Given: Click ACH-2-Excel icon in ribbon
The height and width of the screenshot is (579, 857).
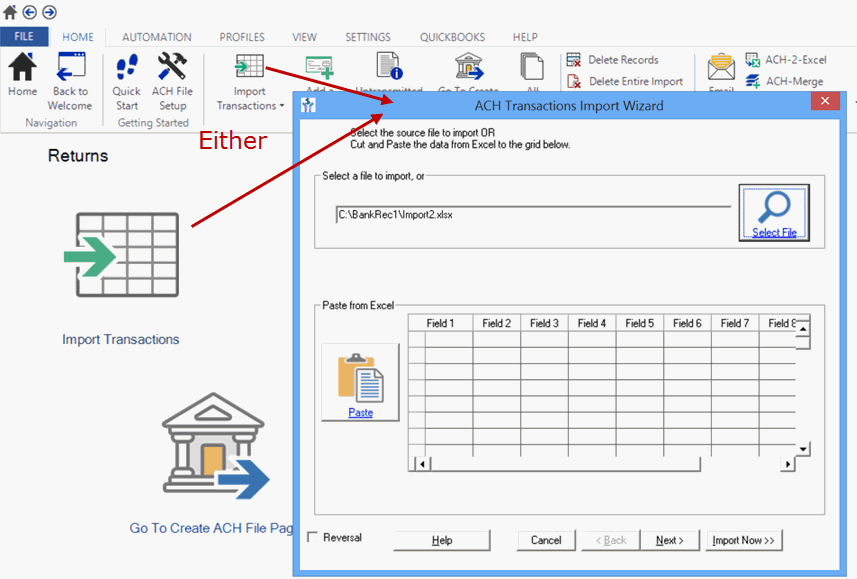Looking at the screenshot, I should tap(752, 60).
